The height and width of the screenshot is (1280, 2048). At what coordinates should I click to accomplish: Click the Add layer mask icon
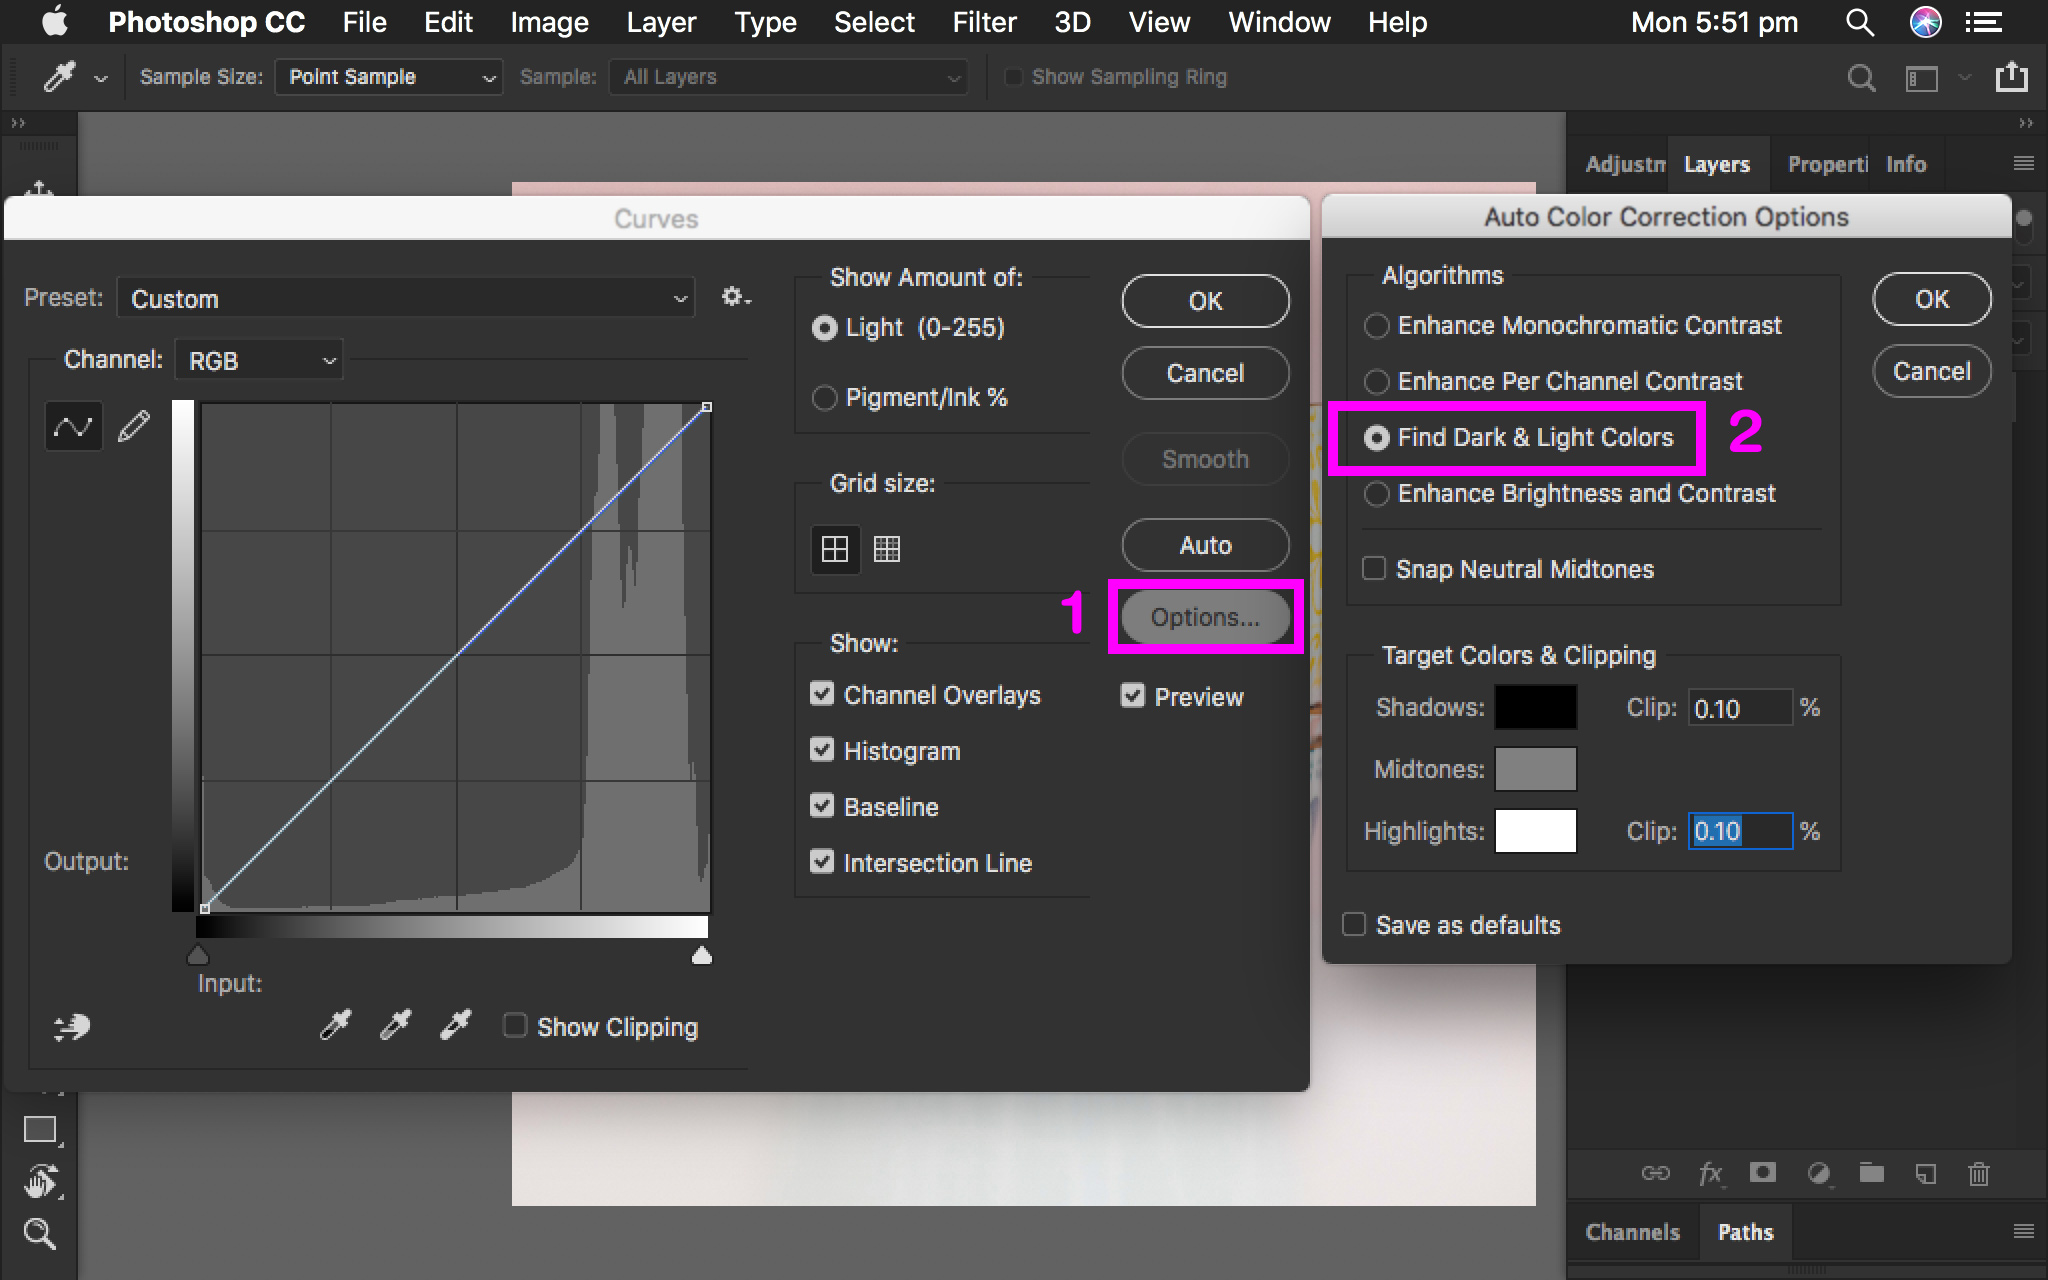click(1763, 1174)
